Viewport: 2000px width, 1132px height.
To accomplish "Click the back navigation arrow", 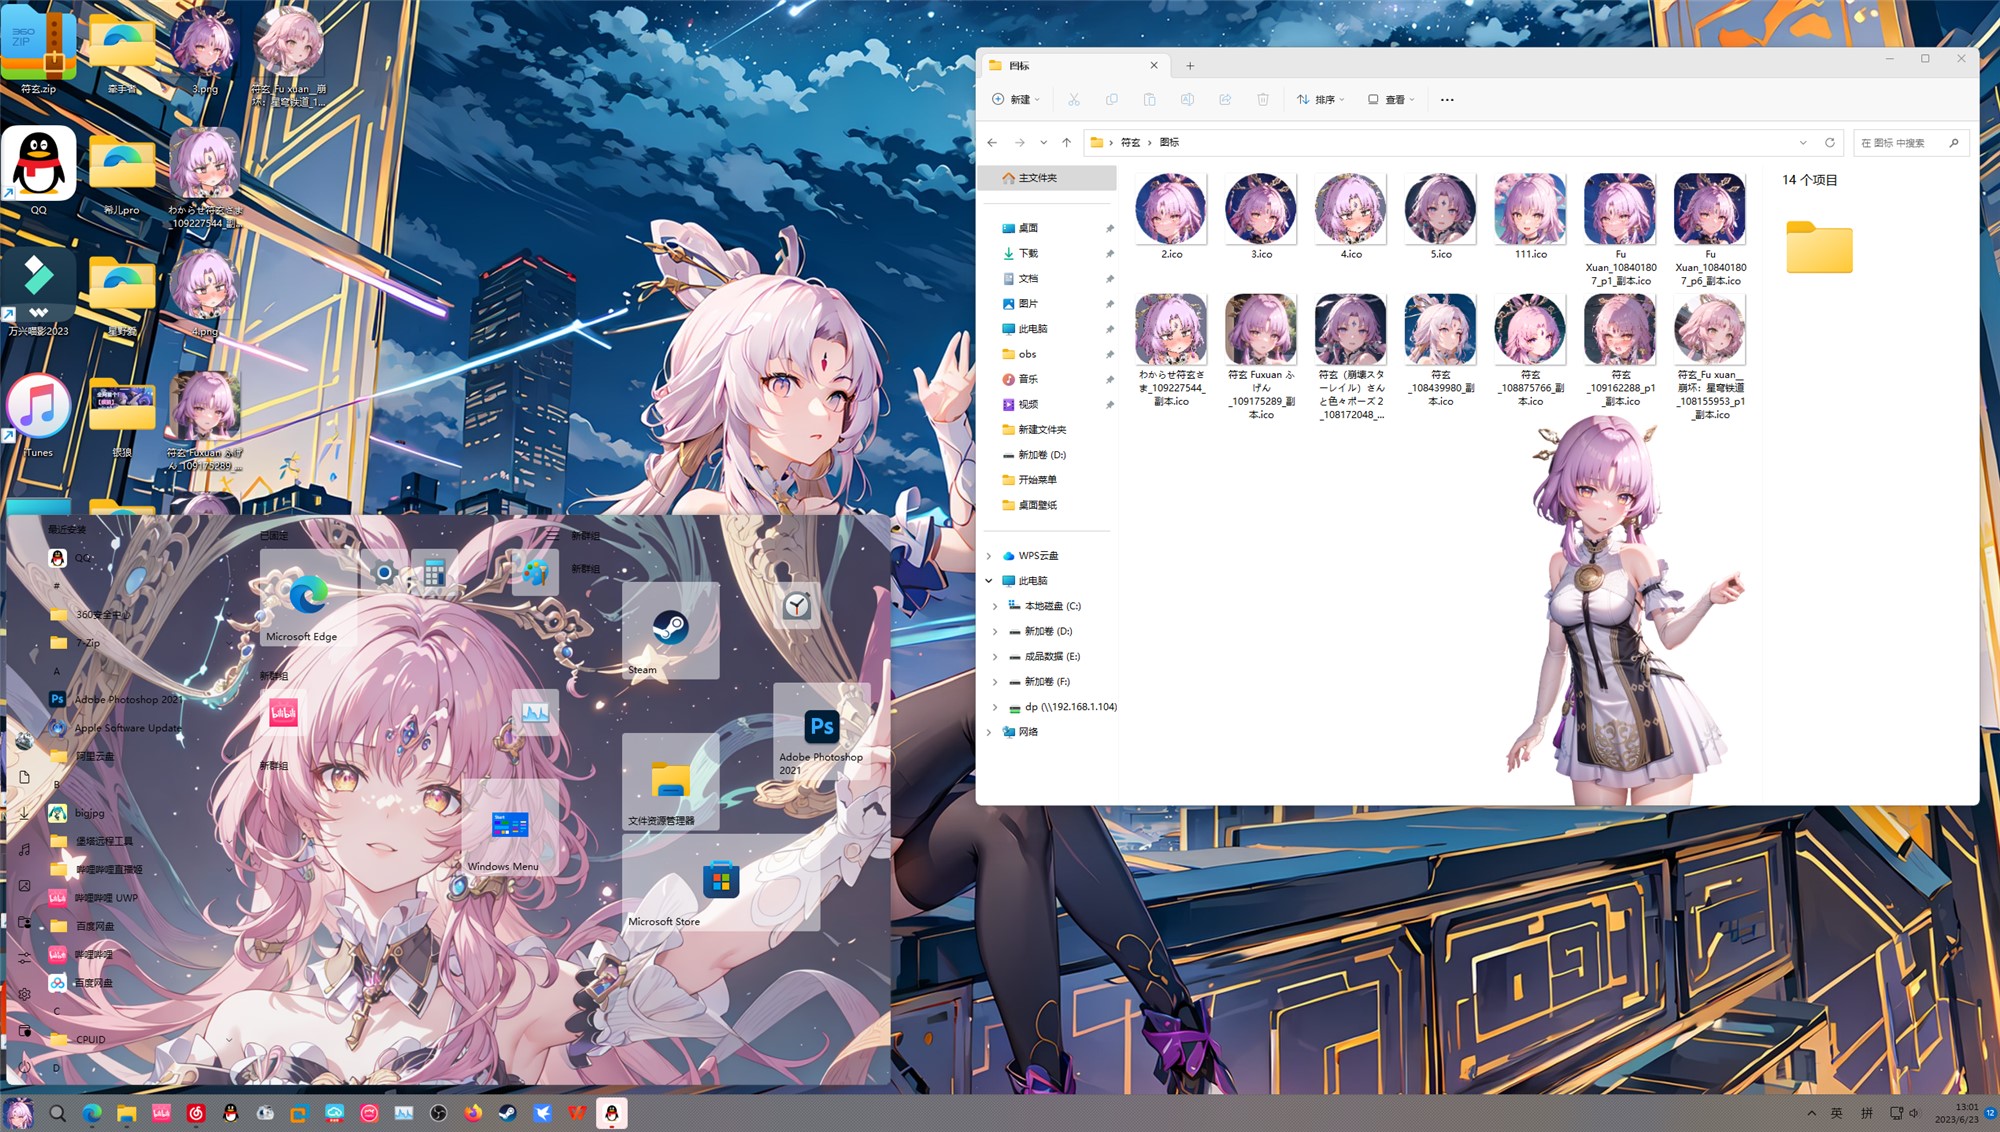I will point(992,143).
